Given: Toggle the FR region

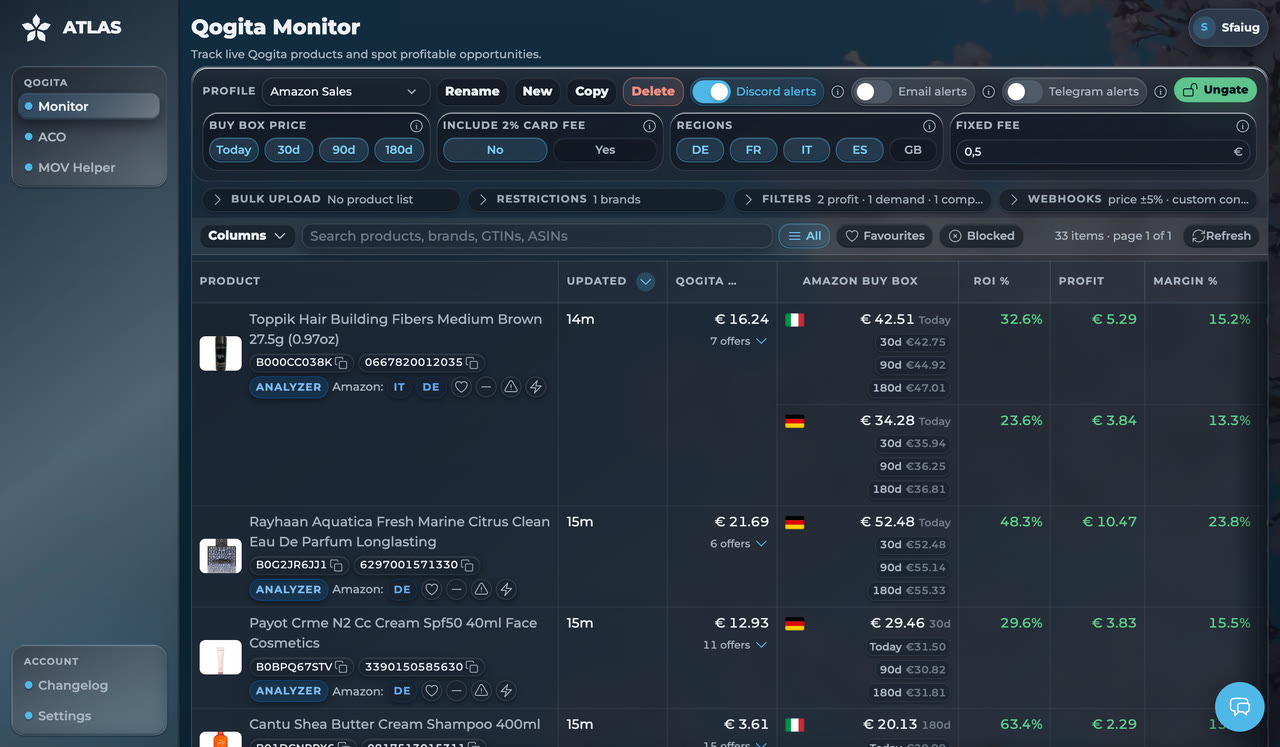Looking at the screenshot, I should (753, 150).
